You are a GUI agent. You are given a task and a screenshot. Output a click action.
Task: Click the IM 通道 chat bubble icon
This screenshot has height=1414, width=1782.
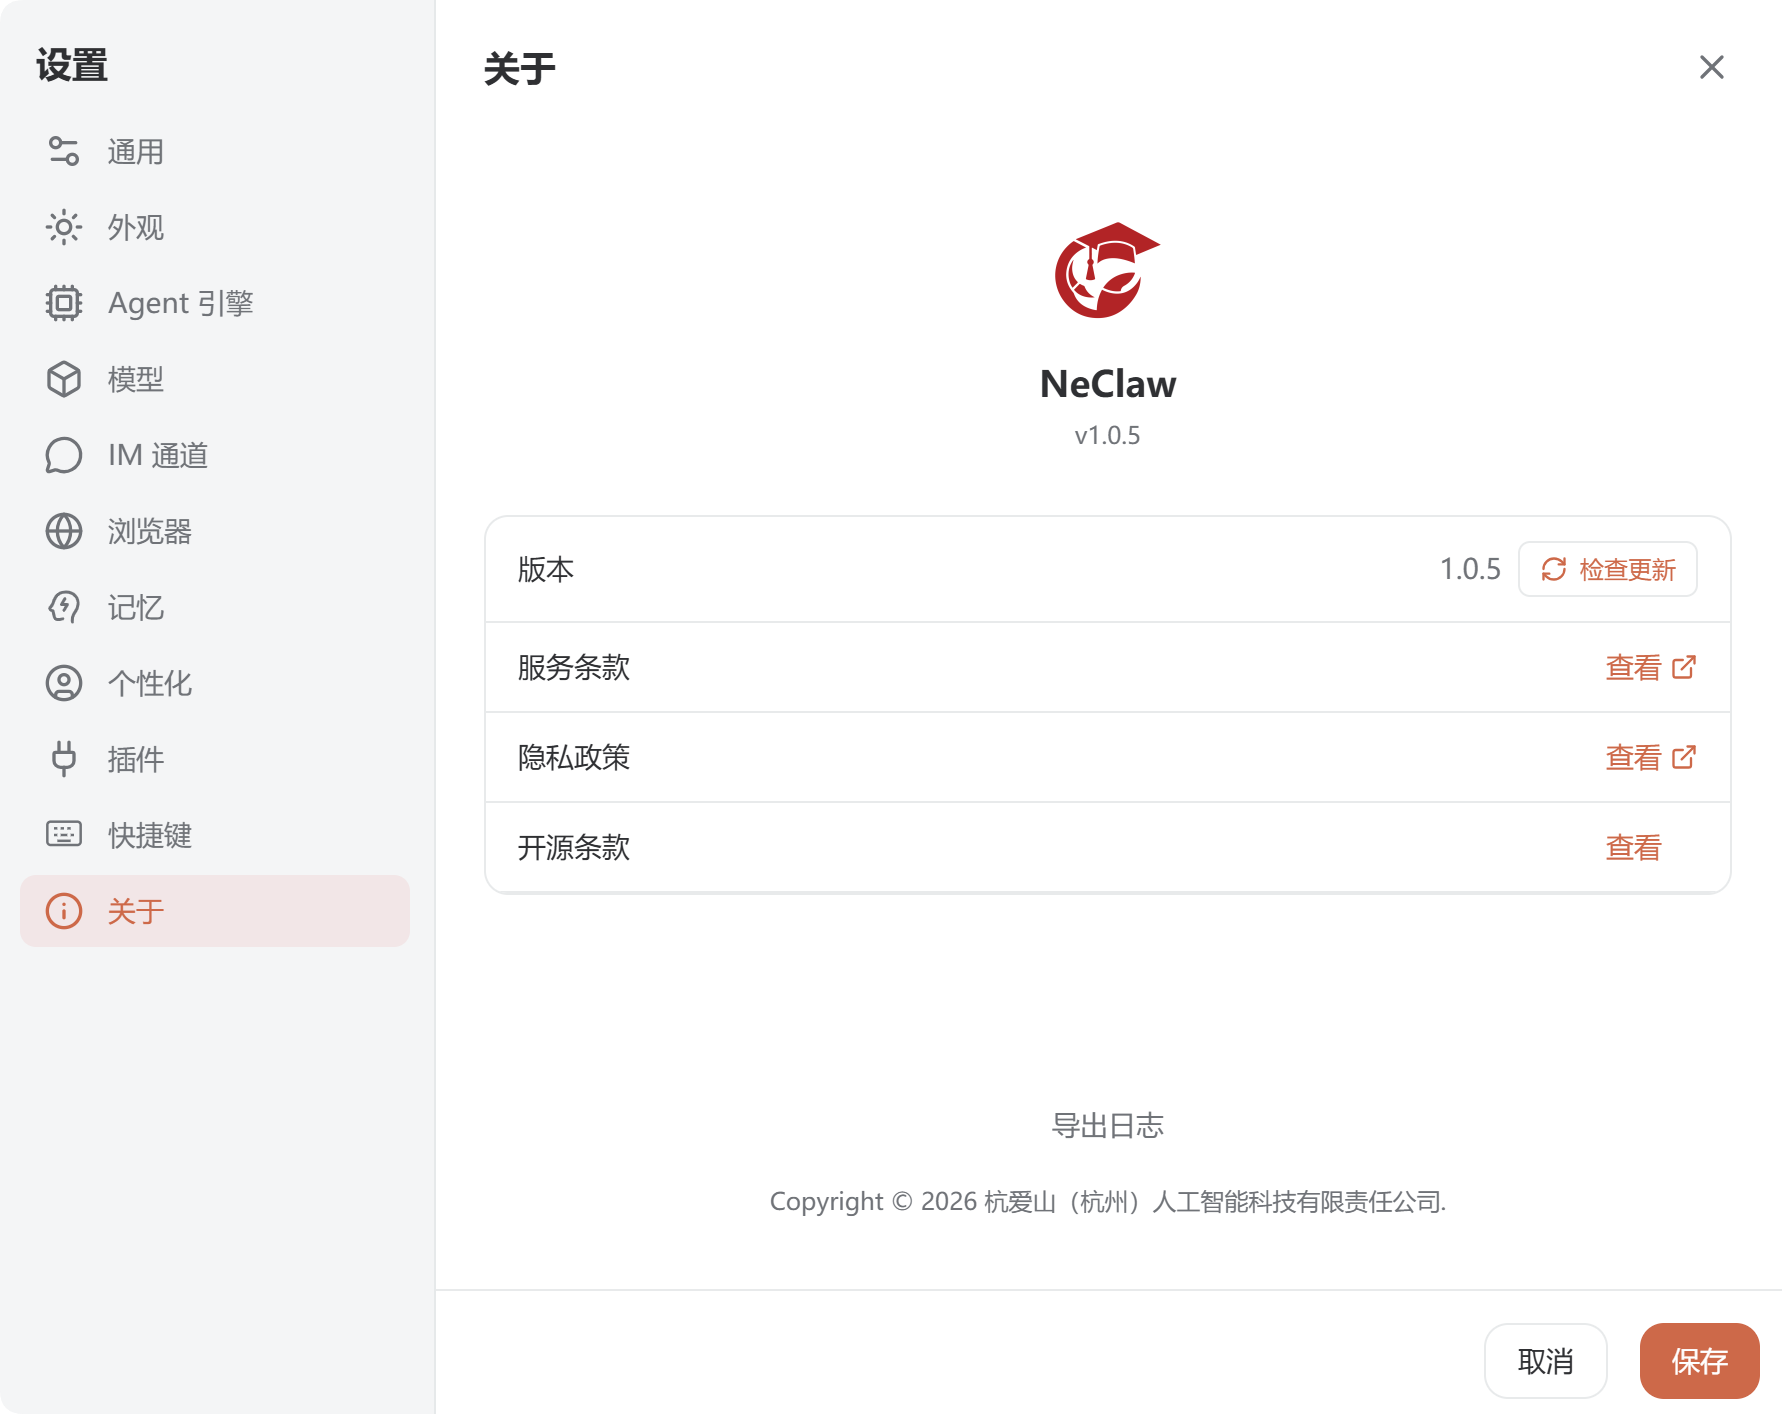(x=64, y=455)
